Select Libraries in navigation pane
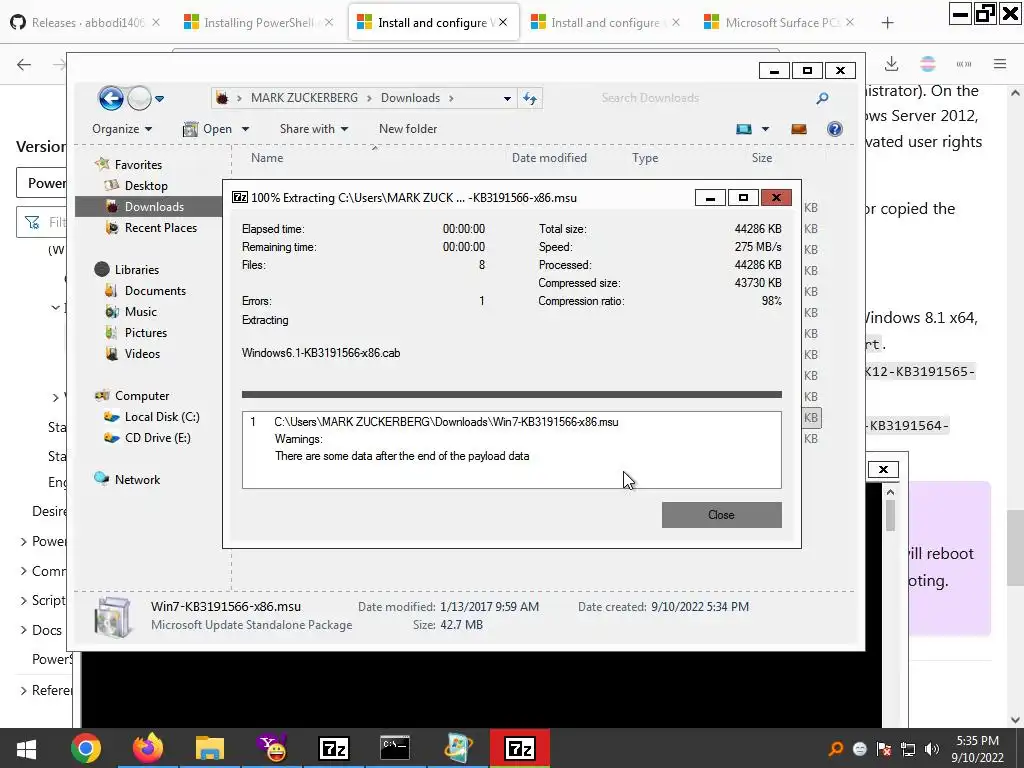Image resolution: width=1024 pixels, height=768 pixels. (136, 269)
